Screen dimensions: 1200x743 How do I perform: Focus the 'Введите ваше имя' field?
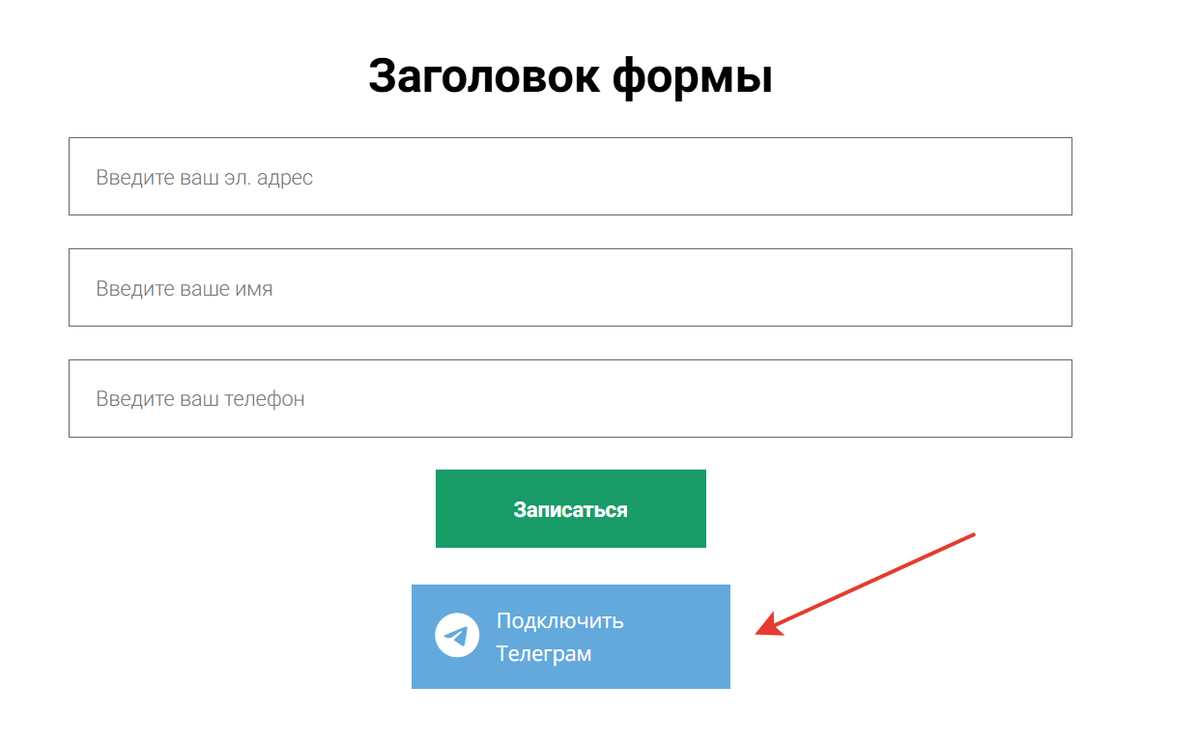pyautogui.click(x=570, y=287)
